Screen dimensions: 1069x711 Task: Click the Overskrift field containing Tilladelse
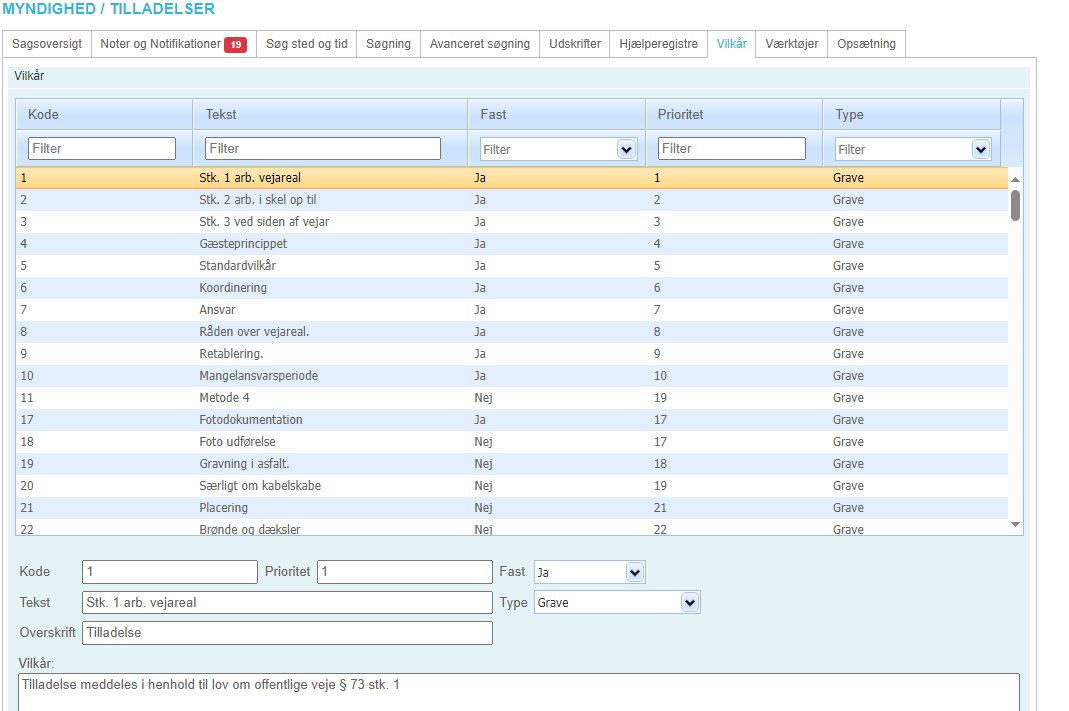point(287,633)
